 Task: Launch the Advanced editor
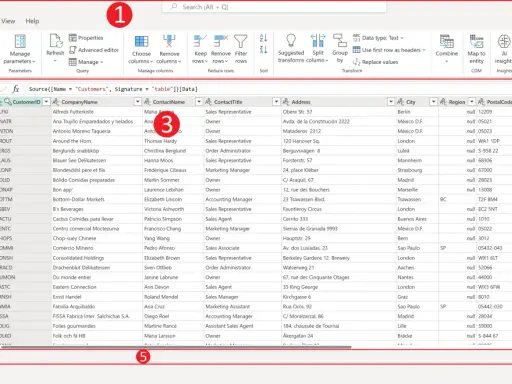[94, 50]
